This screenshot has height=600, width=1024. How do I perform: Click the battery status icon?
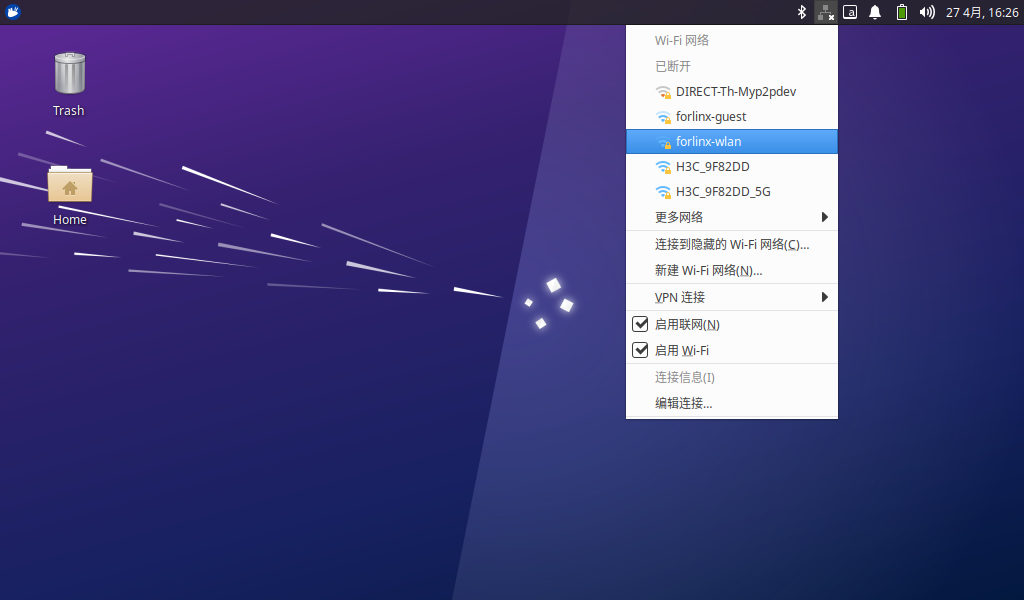tap(901, 12)
